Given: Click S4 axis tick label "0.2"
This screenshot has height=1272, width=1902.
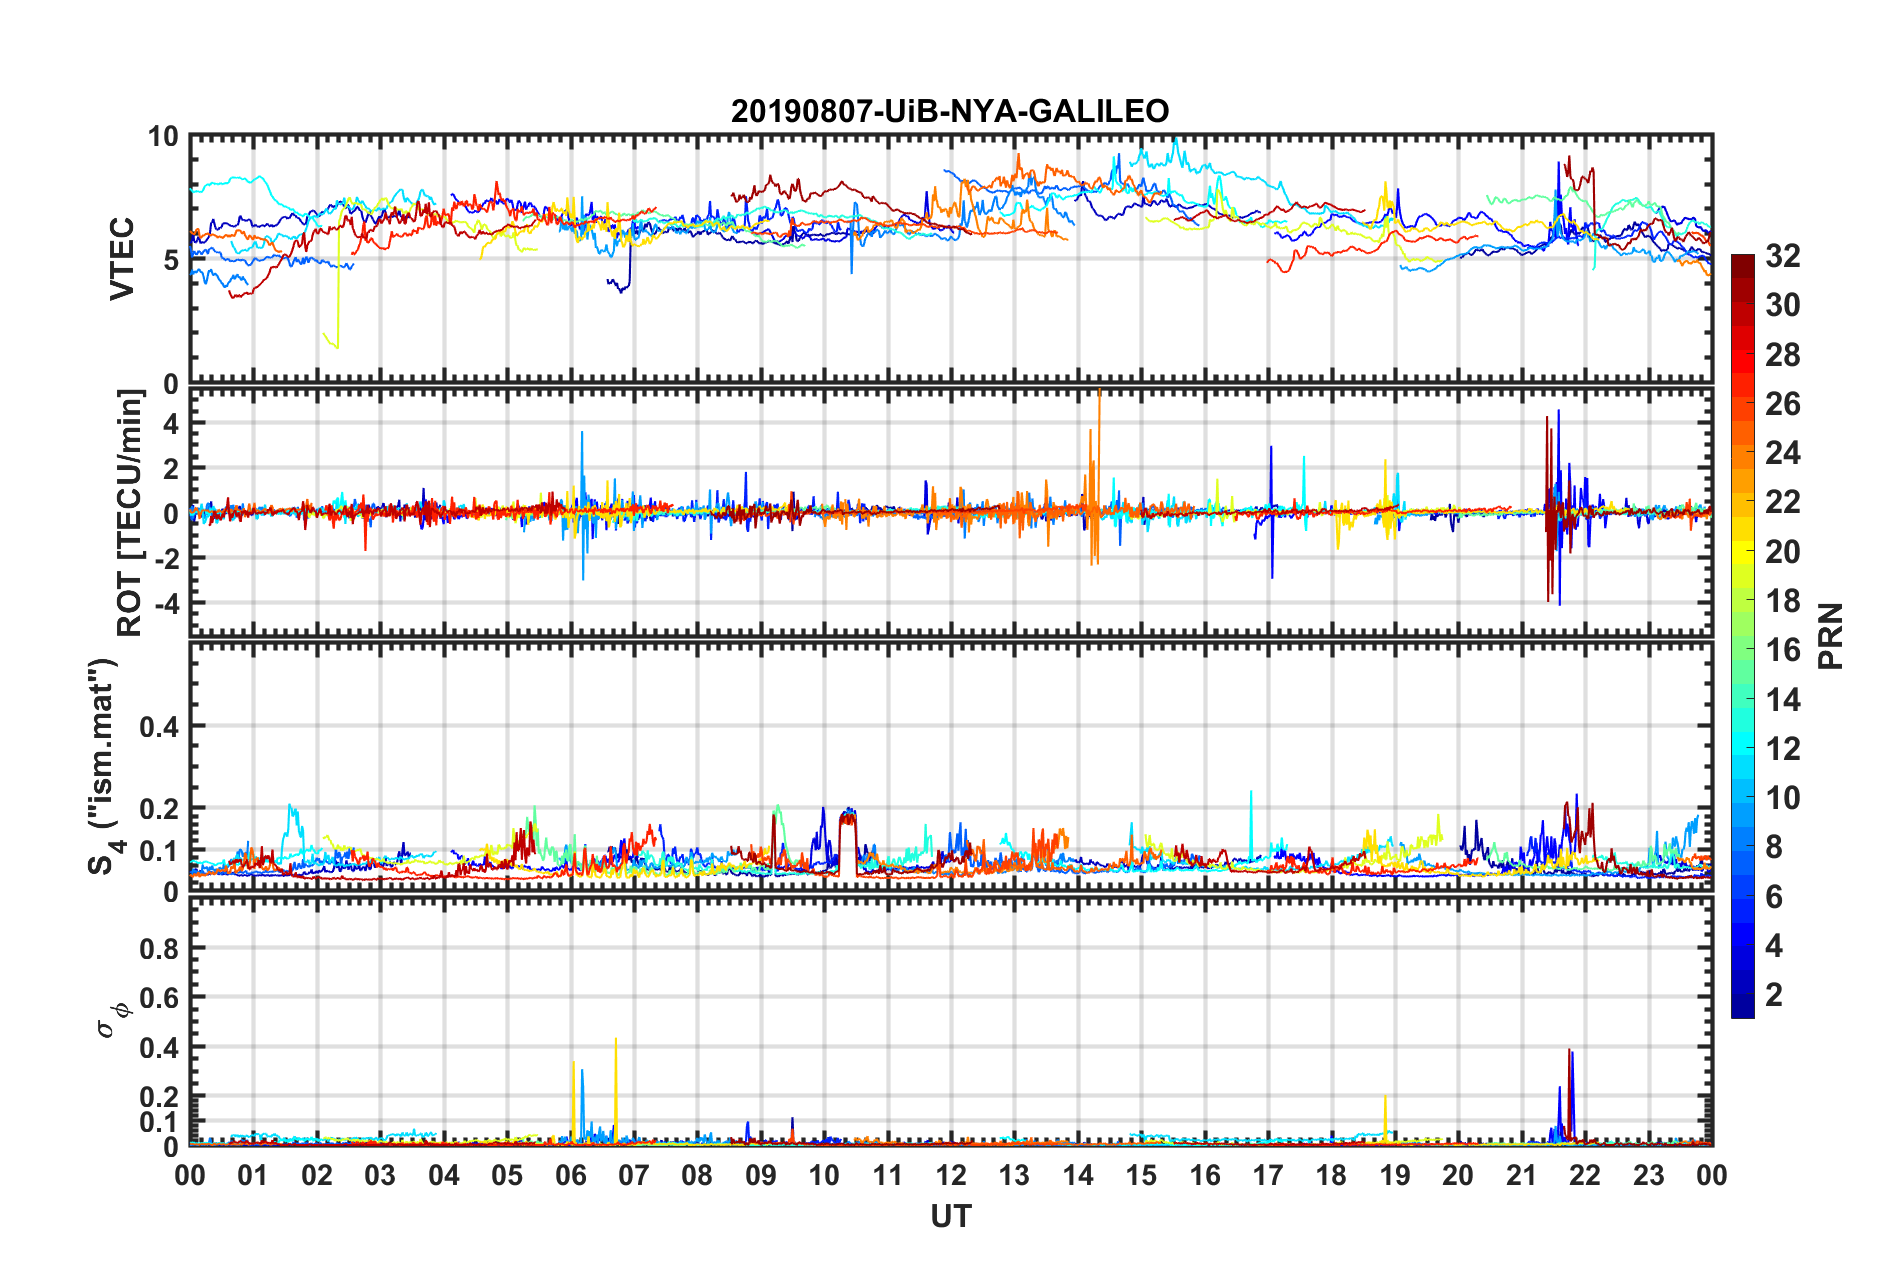Looking at the screenshot, I should click(159, 809).
